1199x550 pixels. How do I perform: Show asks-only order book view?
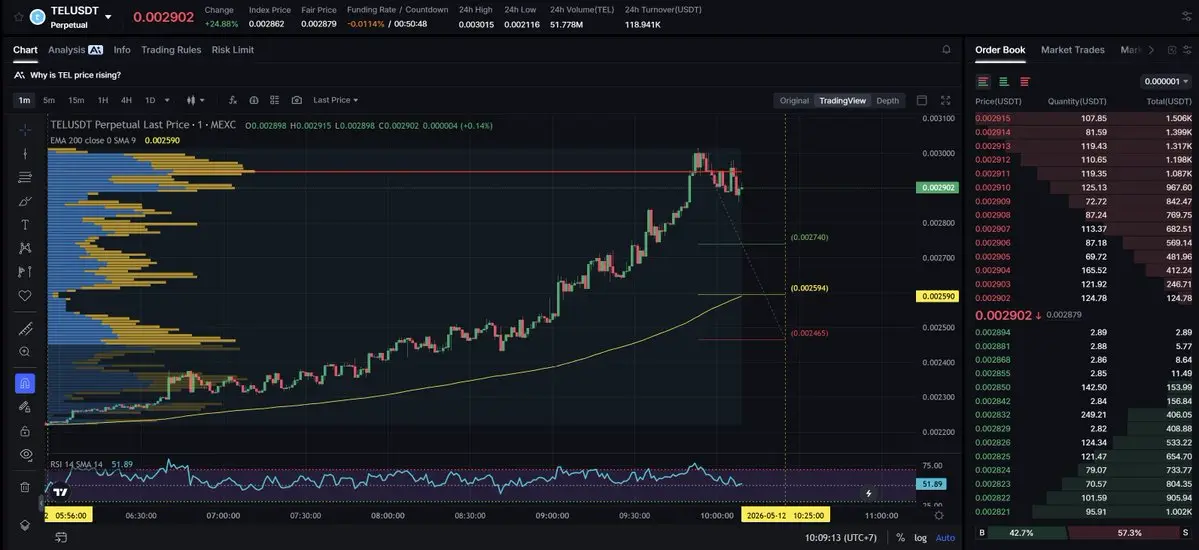tap(1025, 81)
